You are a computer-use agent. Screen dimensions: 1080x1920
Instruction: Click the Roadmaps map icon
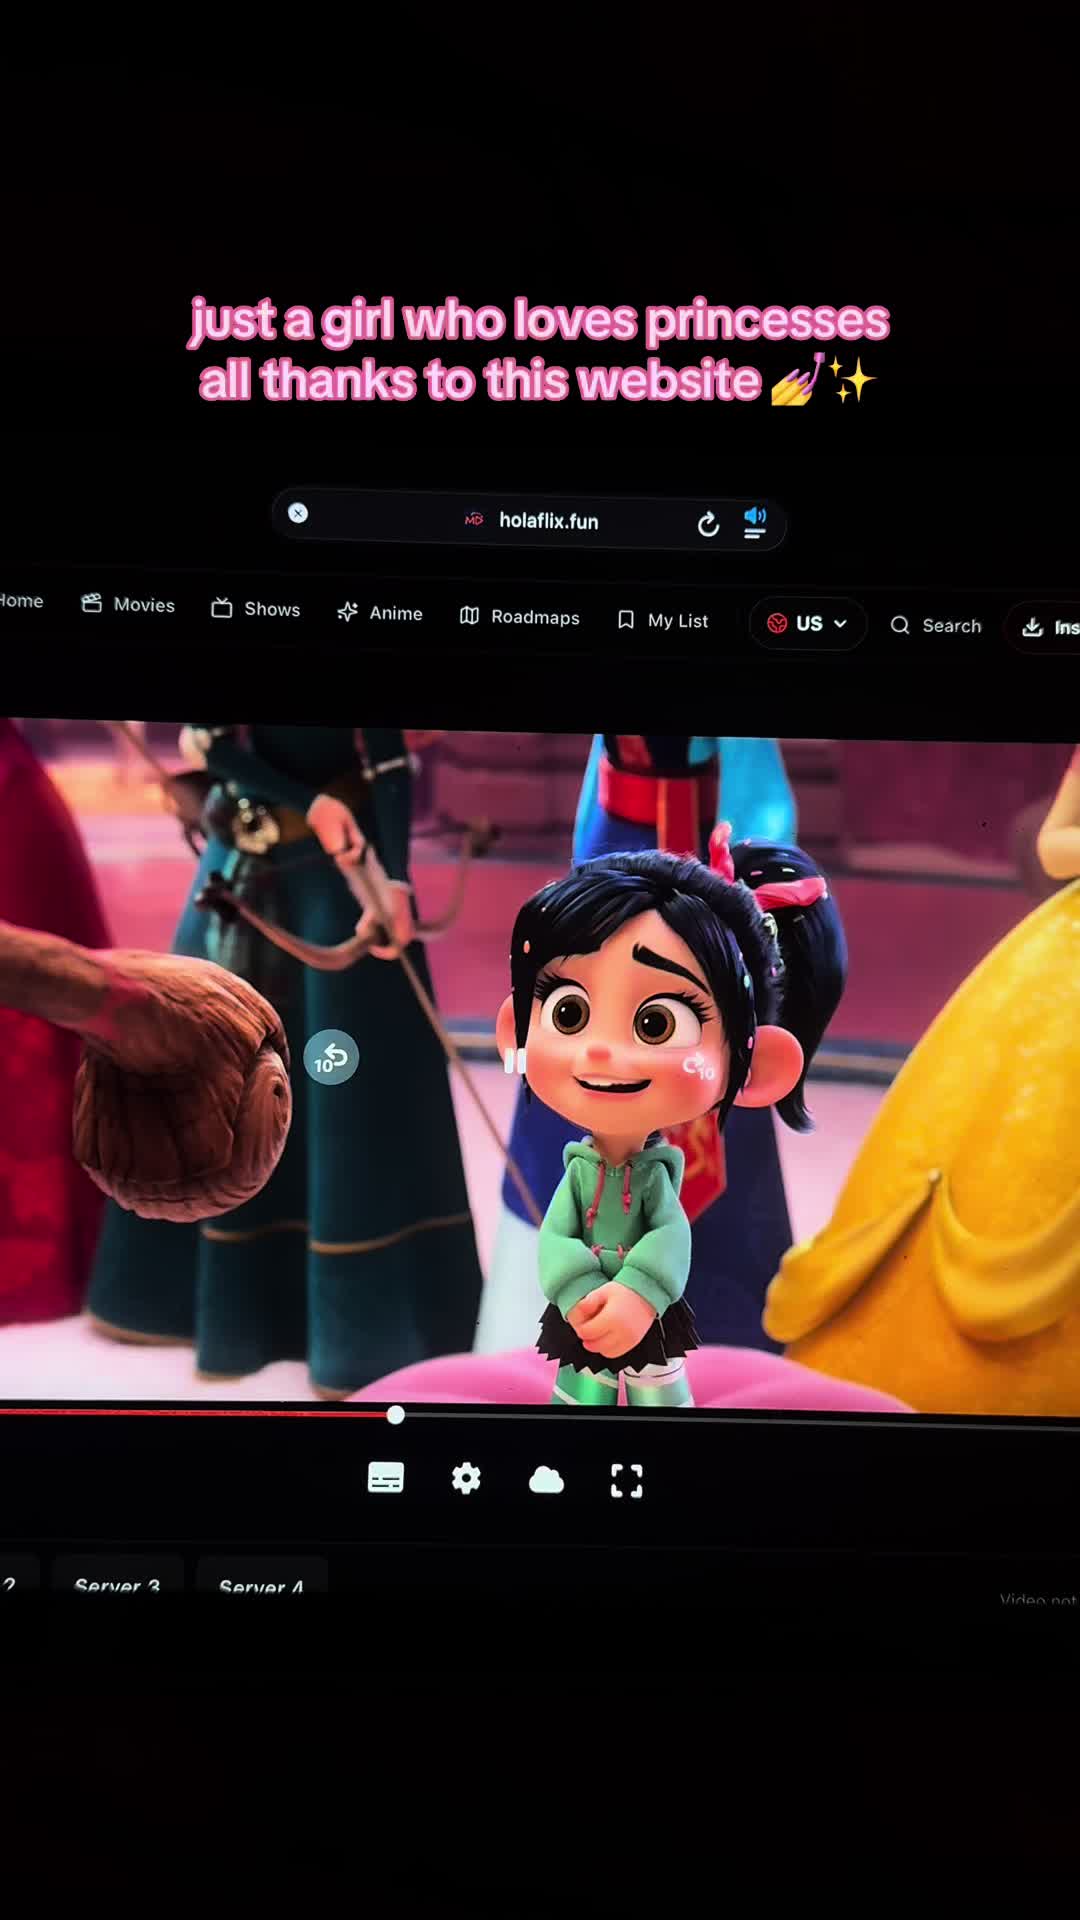point(469,616)
